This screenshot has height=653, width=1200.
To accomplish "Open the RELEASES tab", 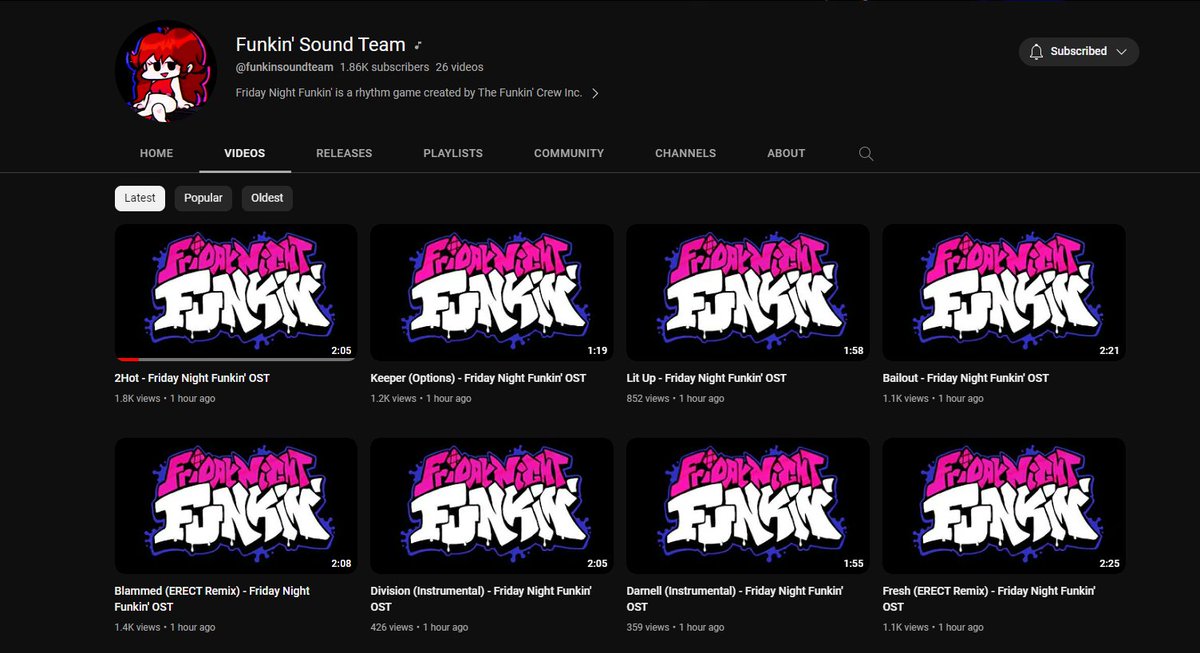I will pos(344,153).
